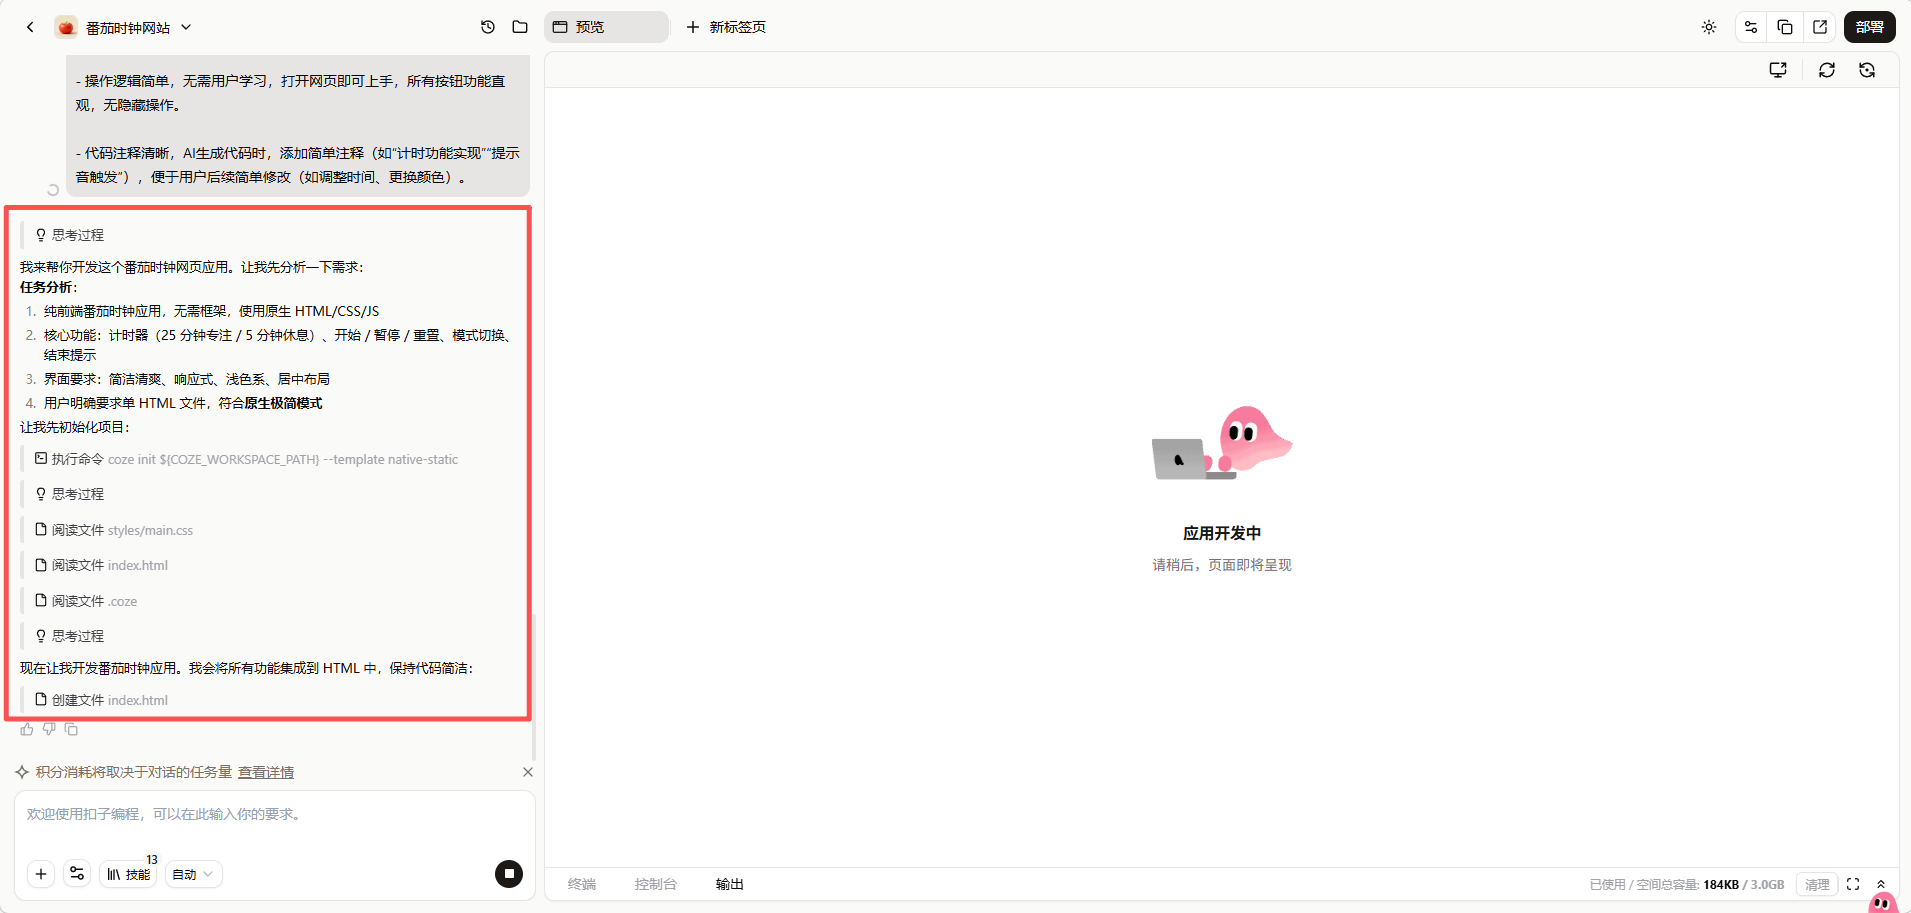Screen dimensions: 1911x913
Task: Switch to the 终端 tab
Action: tap(582, 884)
